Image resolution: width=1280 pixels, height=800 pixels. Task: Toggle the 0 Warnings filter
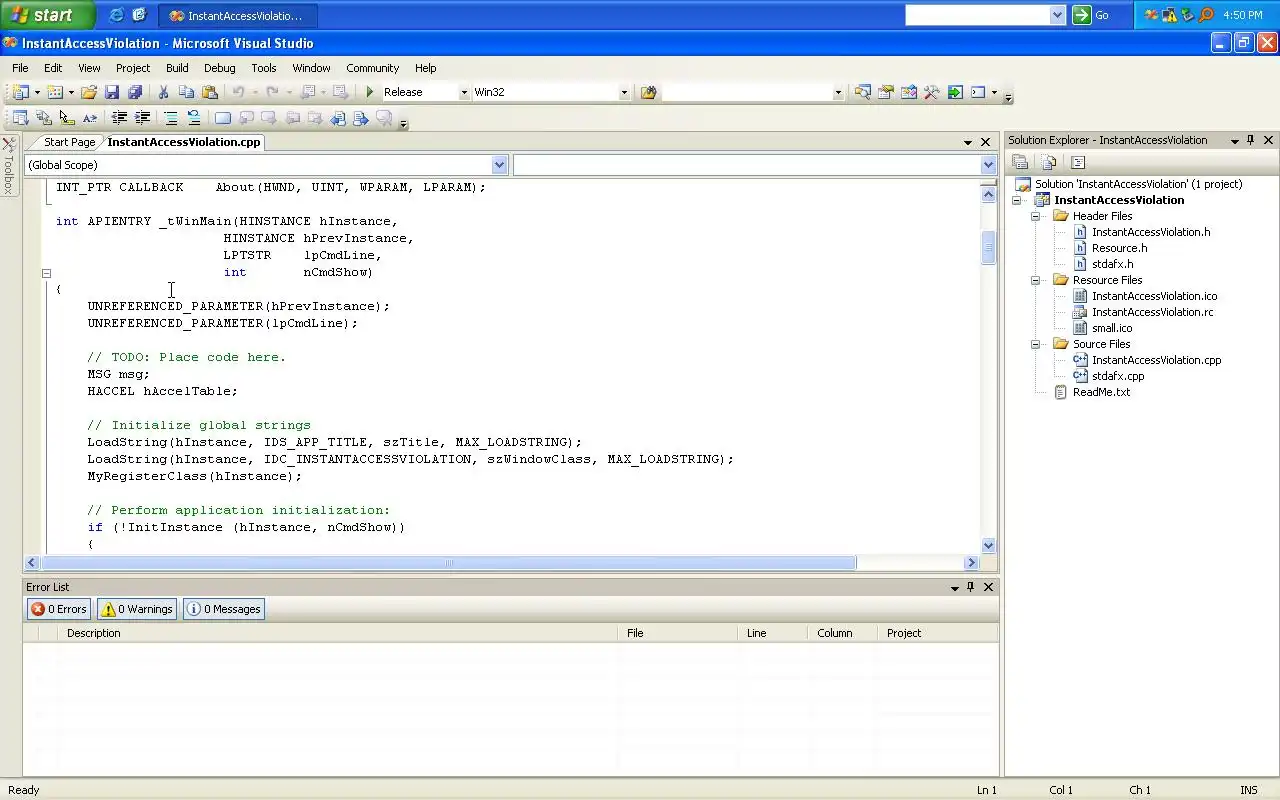tap(137, 609)
